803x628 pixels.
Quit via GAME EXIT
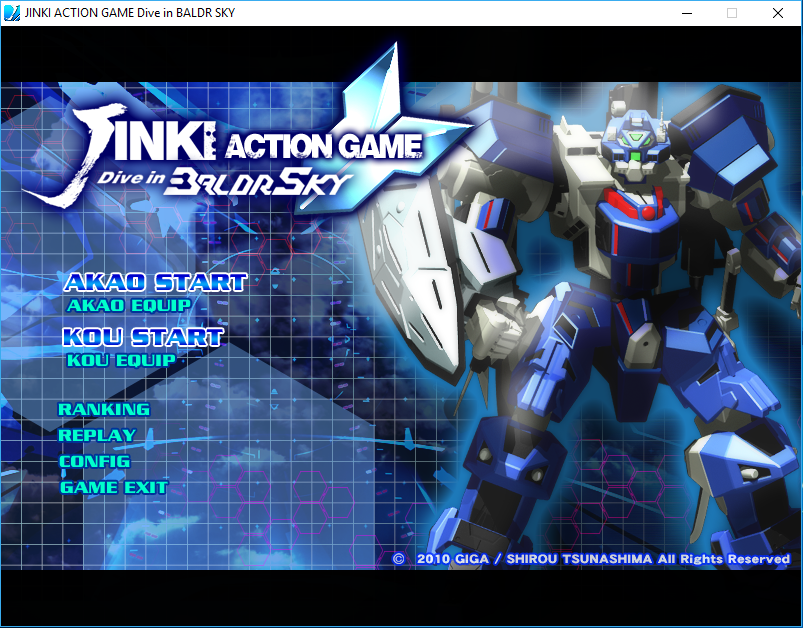(114, 487)
